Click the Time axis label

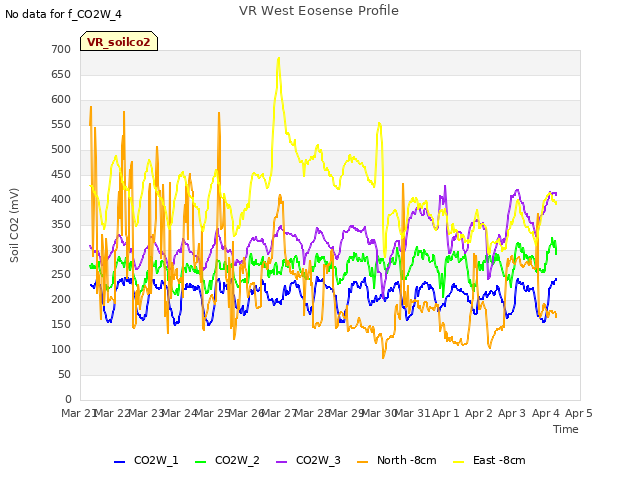tap(566, 429)
